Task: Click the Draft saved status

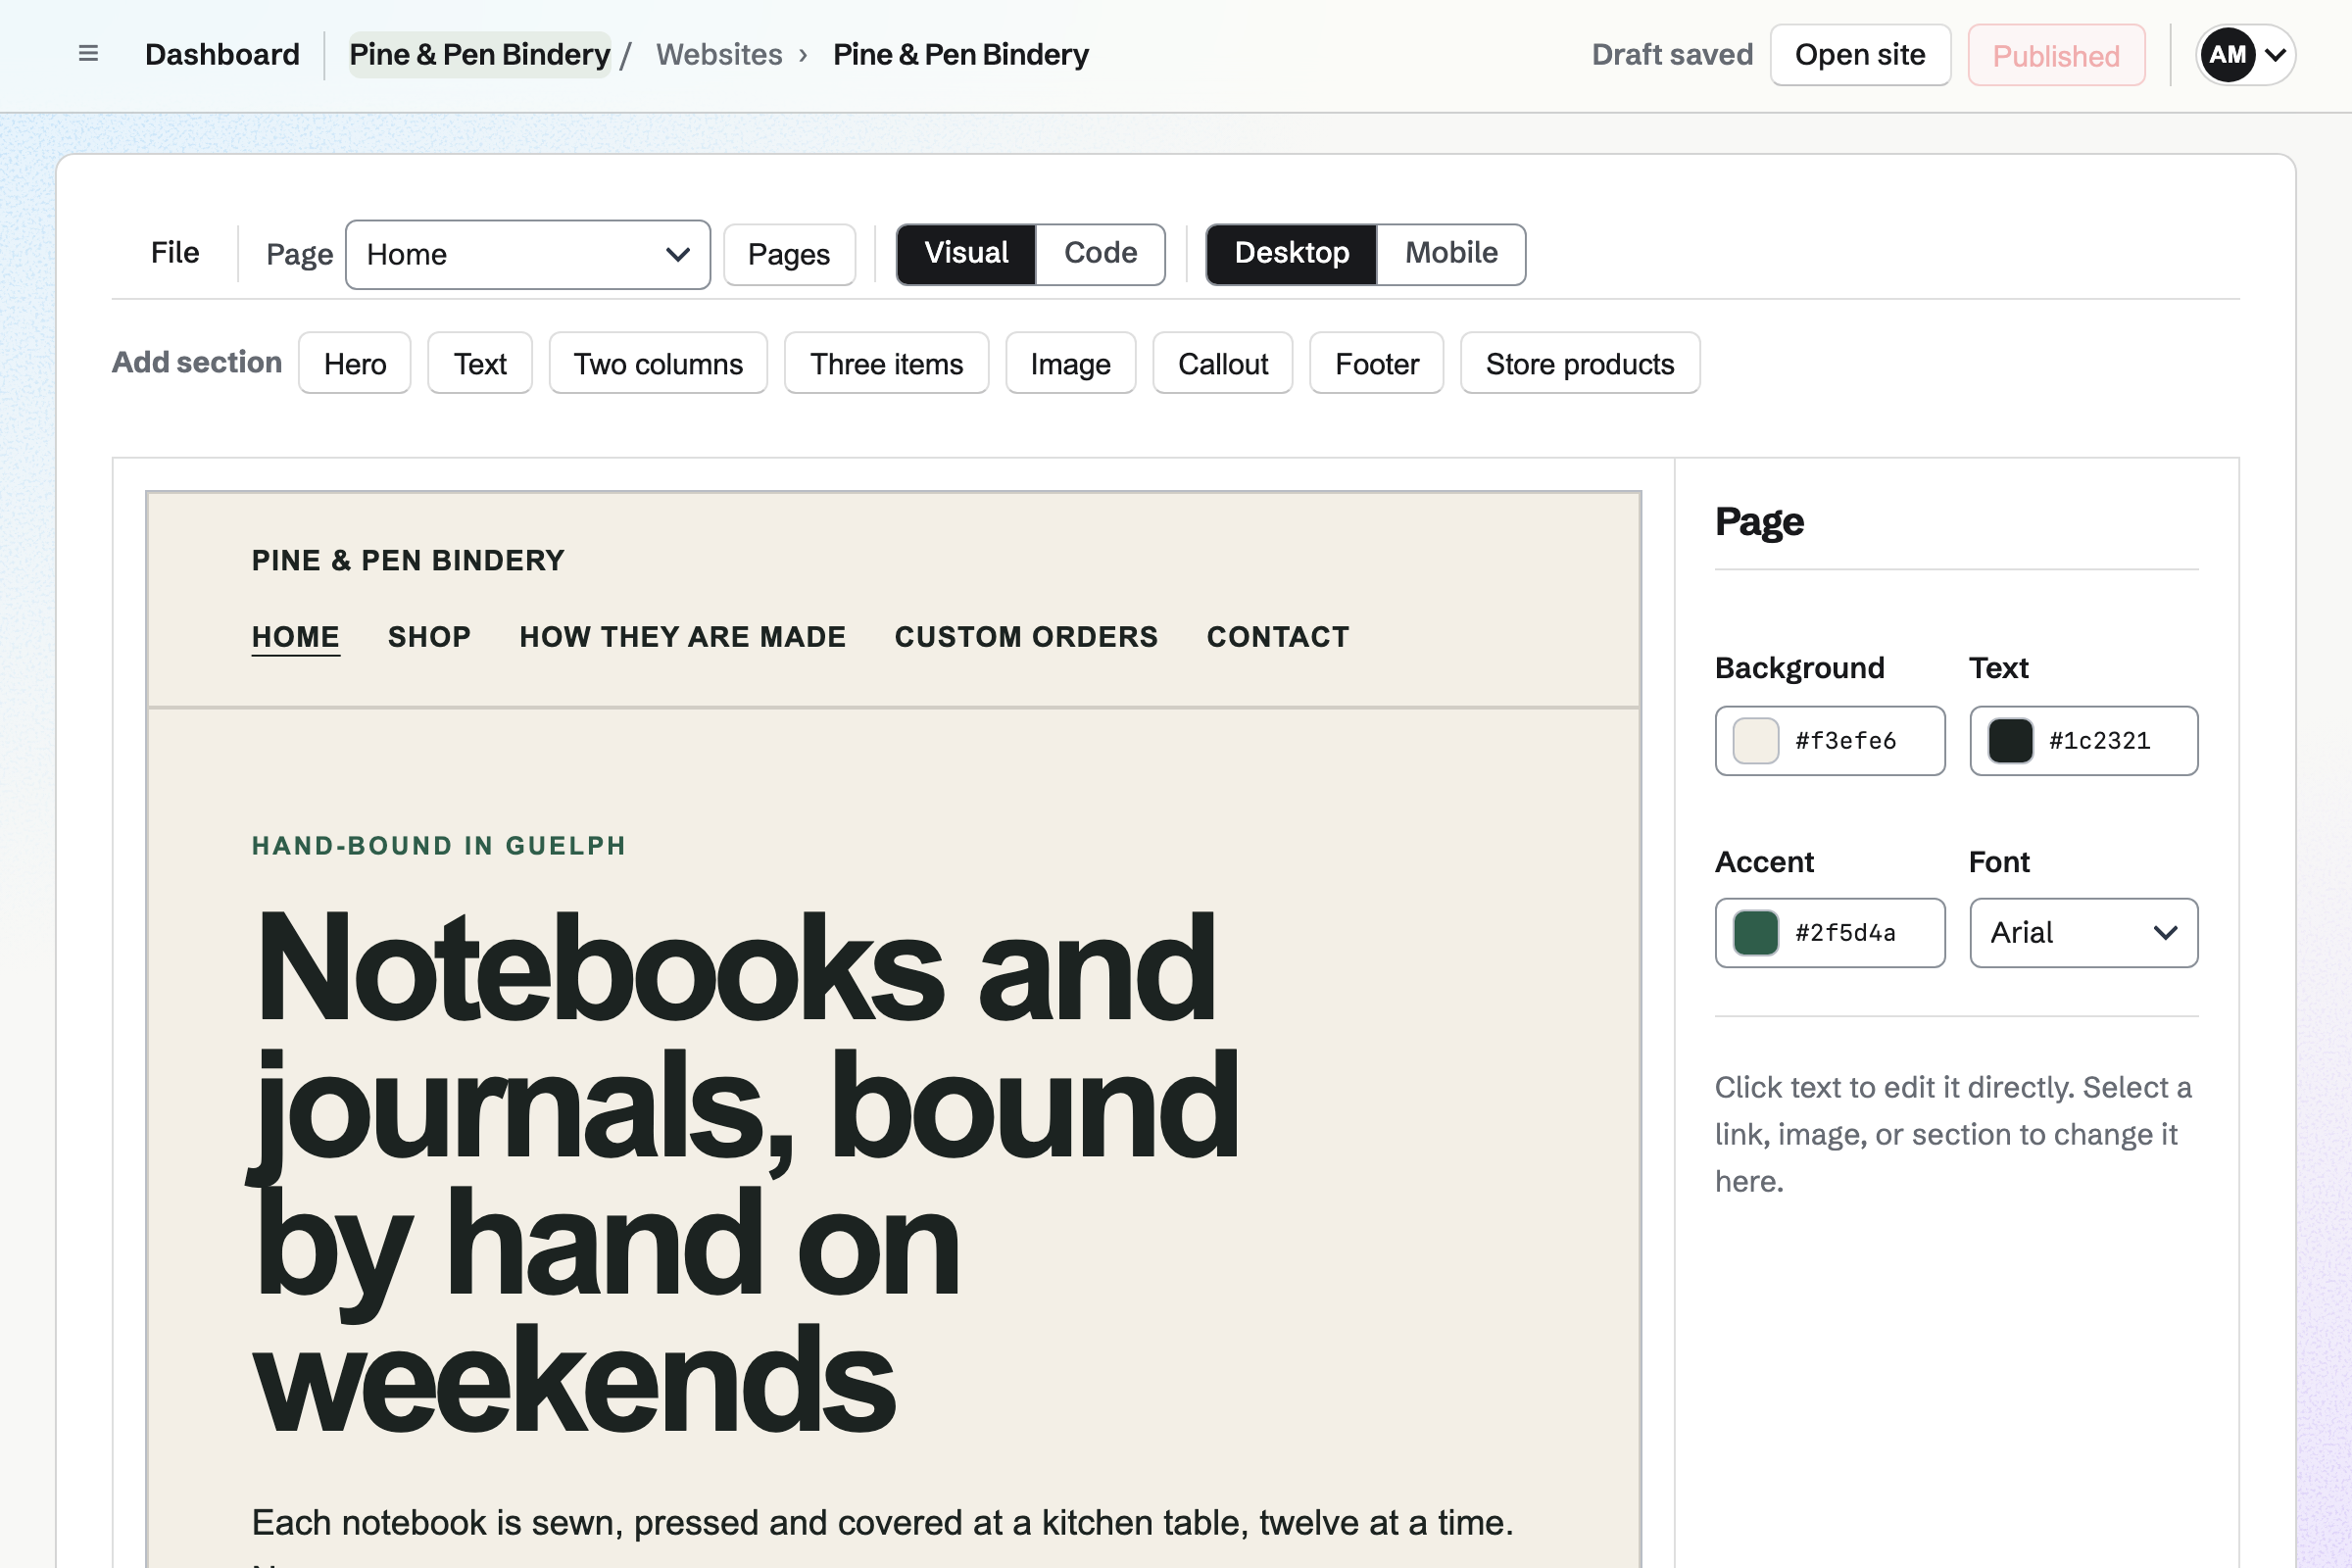Action: (1672, 55)
